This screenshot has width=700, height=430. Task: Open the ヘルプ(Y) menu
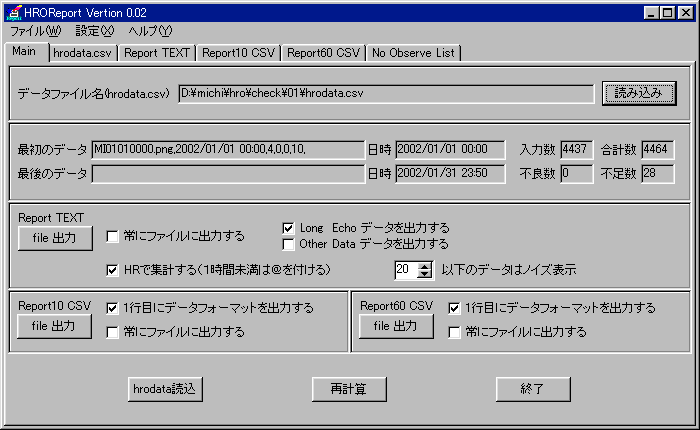coord(150,31)
